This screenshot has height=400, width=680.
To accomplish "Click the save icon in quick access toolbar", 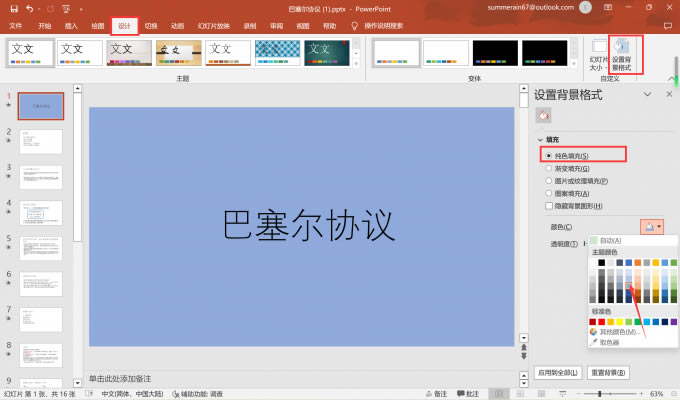I will click(x=14, y=8).
